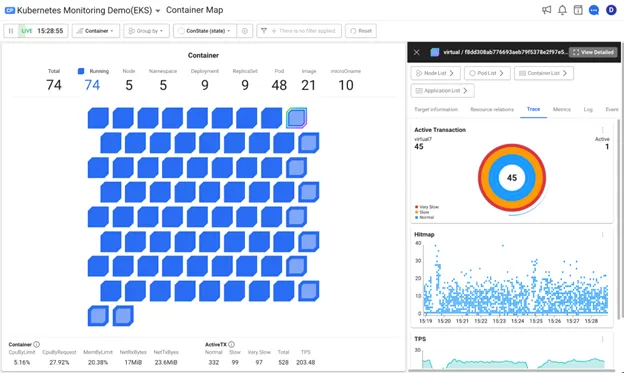Open the user avatar D menu
The height and width of the screenshot is (373, 624).
point(611,10)
